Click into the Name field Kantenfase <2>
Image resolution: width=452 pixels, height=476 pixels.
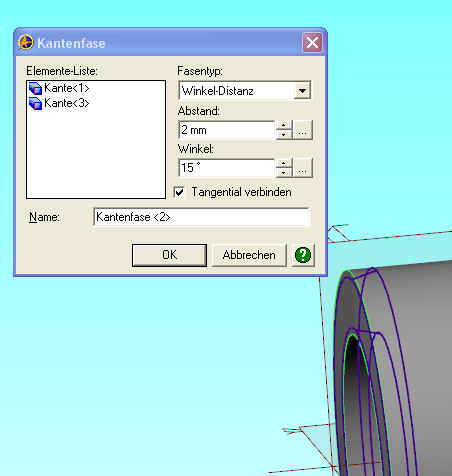202,217
